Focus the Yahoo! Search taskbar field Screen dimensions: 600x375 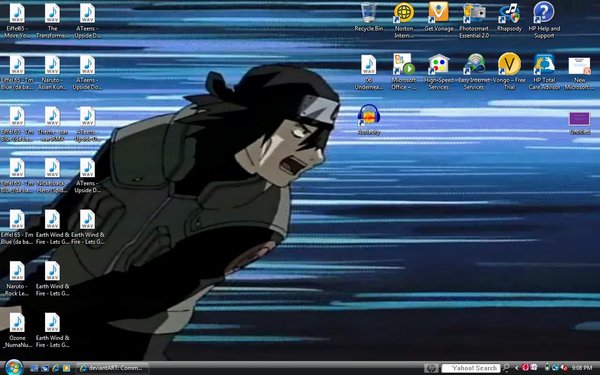tap(471, 368)
